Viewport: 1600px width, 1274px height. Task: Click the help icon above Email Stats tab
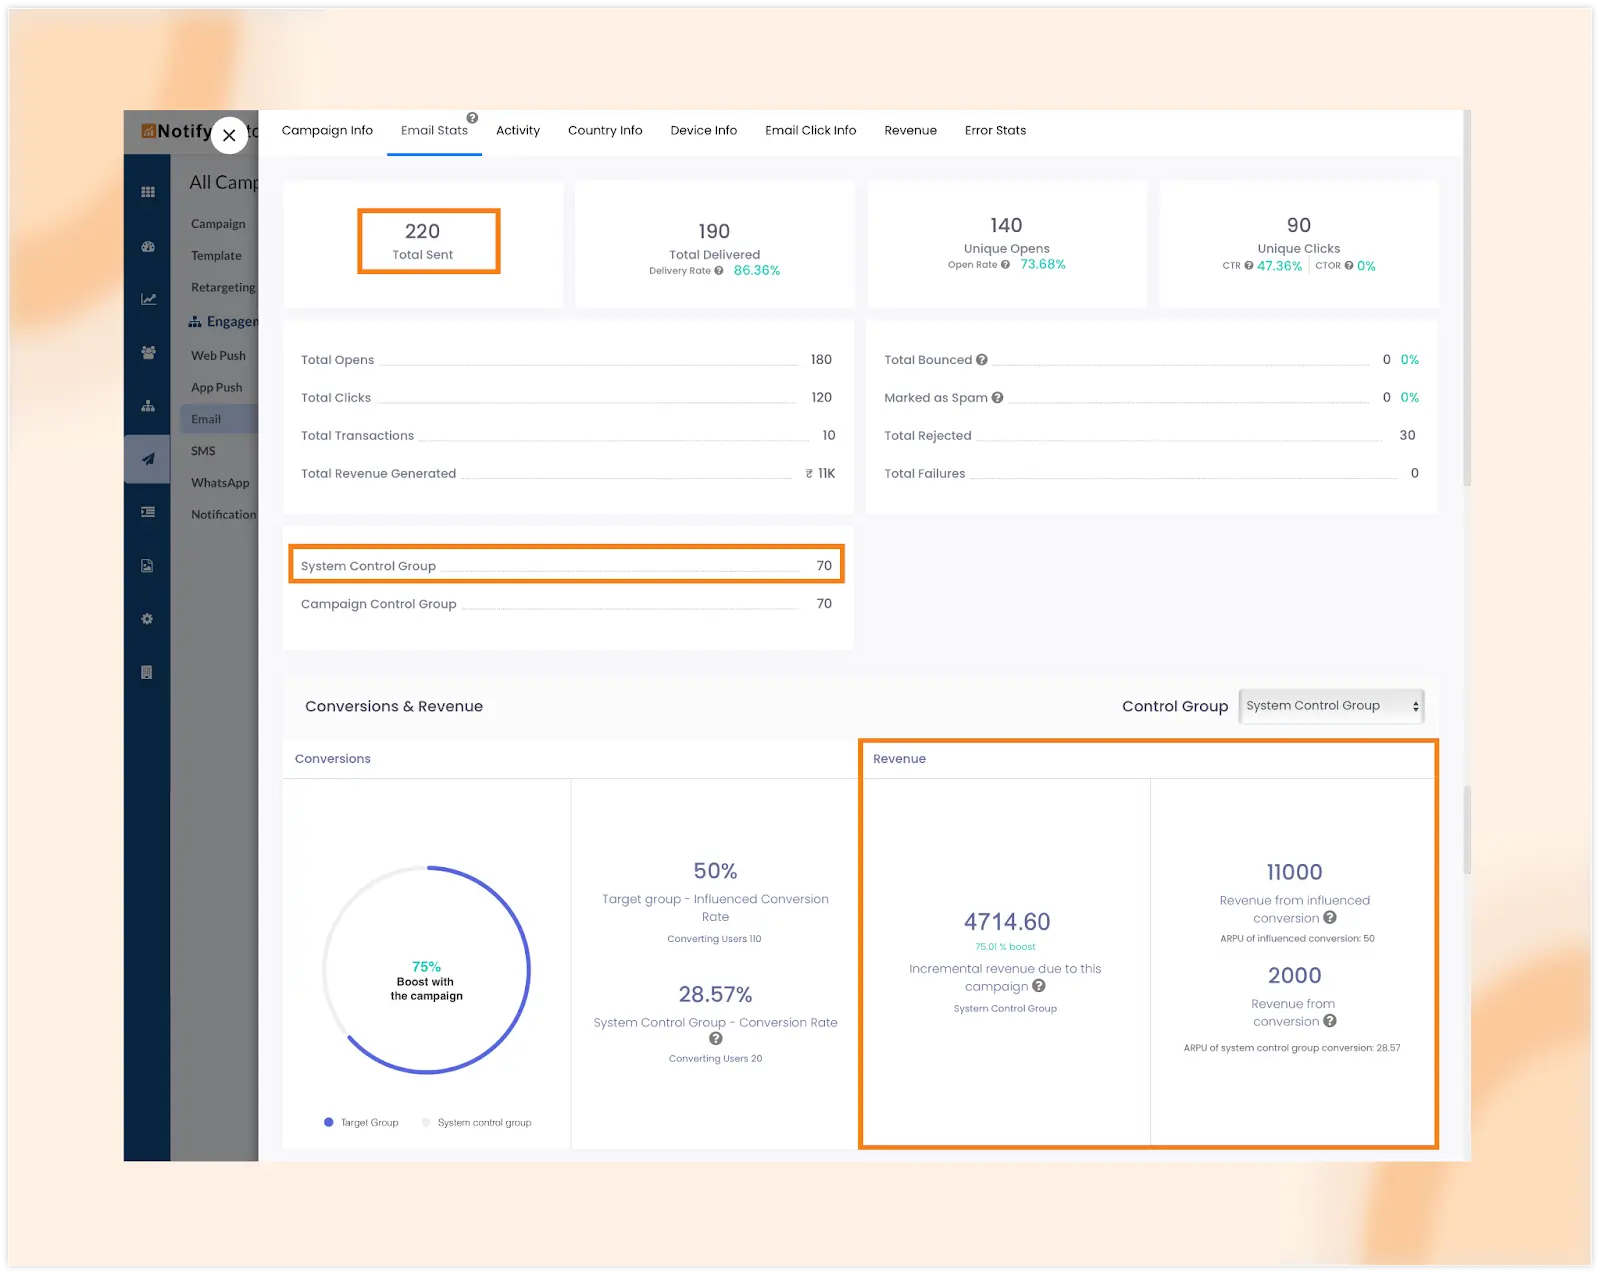tap(472, 118)
